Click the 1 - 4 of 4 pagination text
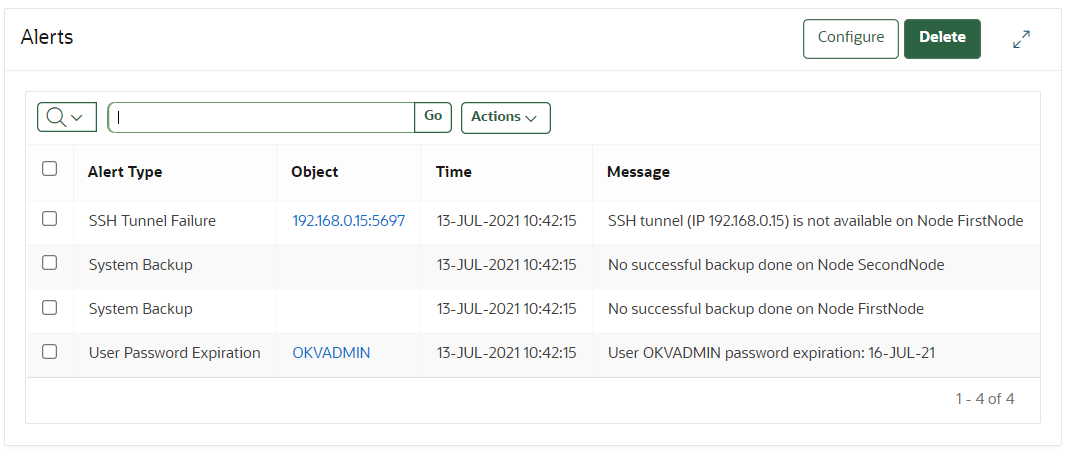The height and width of the screenshot is (455, 1067). click(984, 399)
